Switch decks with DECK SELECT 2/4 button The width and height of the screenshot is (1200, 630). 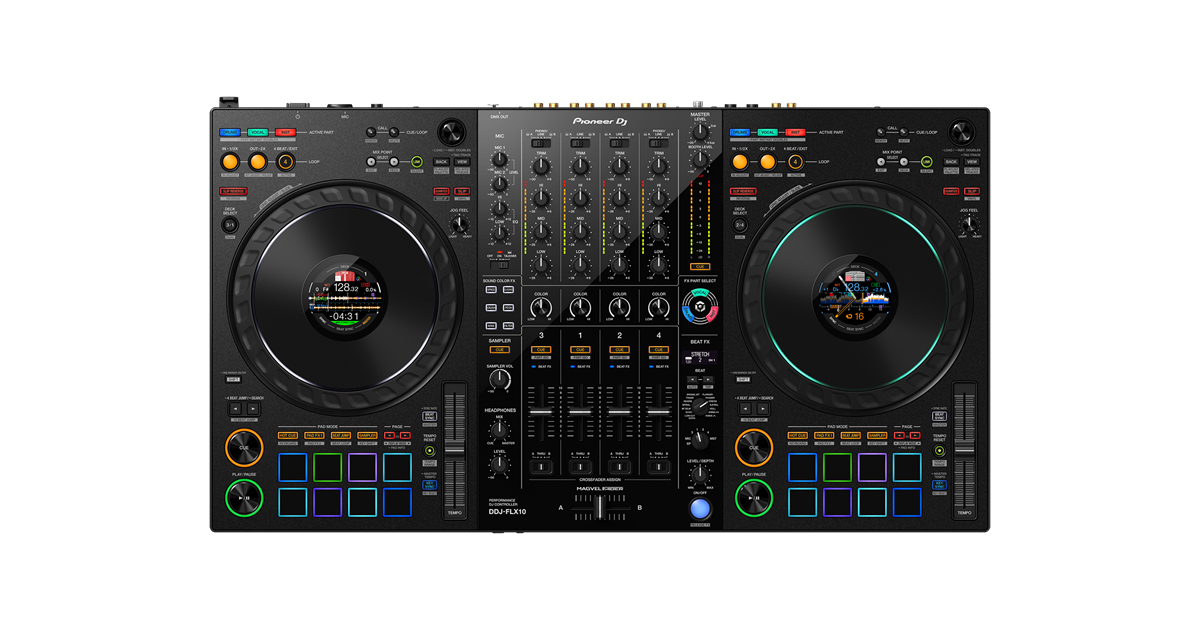coord(740,225)
